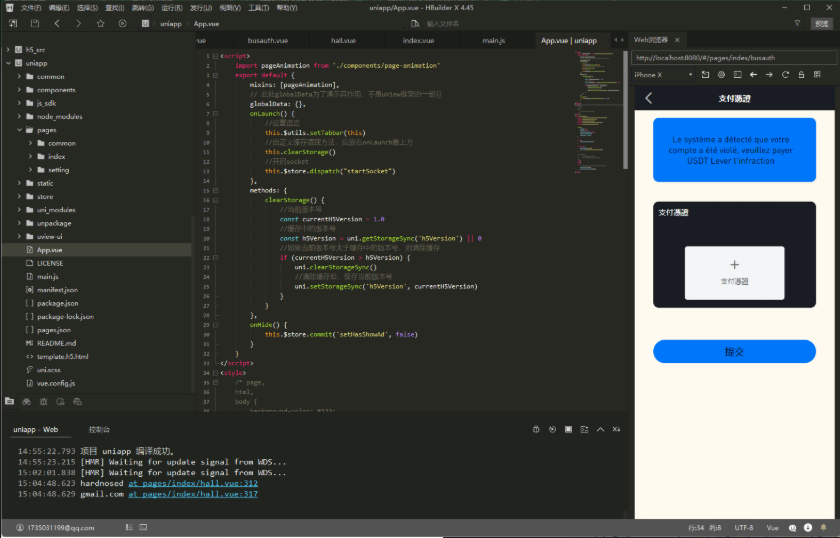This screenshot has width=840, height=538.
Task: Click the save file toolbar icon
Action: 35,24
